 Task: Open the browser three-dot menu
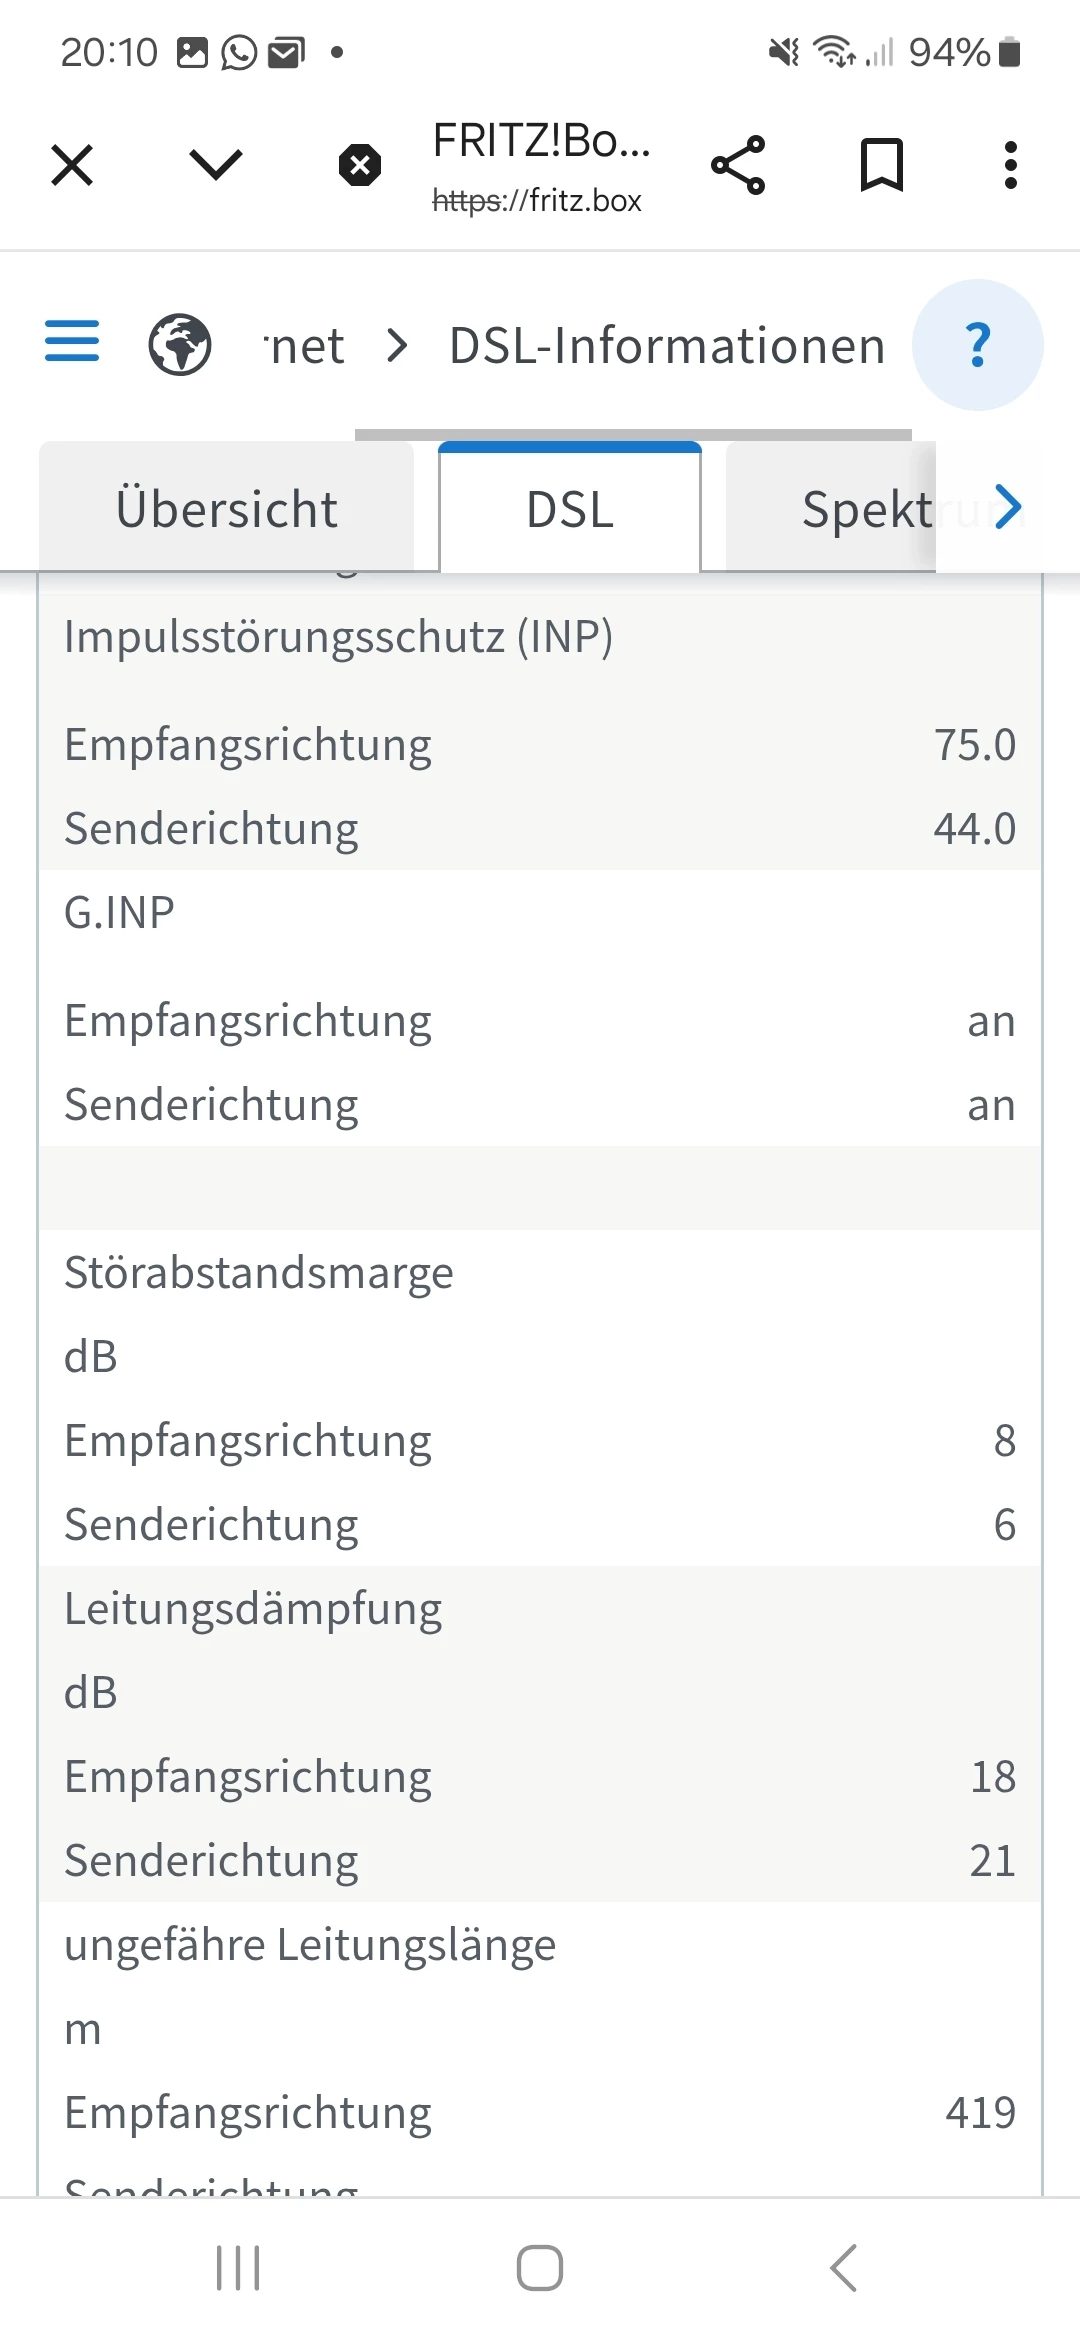tap(1011, 165)
